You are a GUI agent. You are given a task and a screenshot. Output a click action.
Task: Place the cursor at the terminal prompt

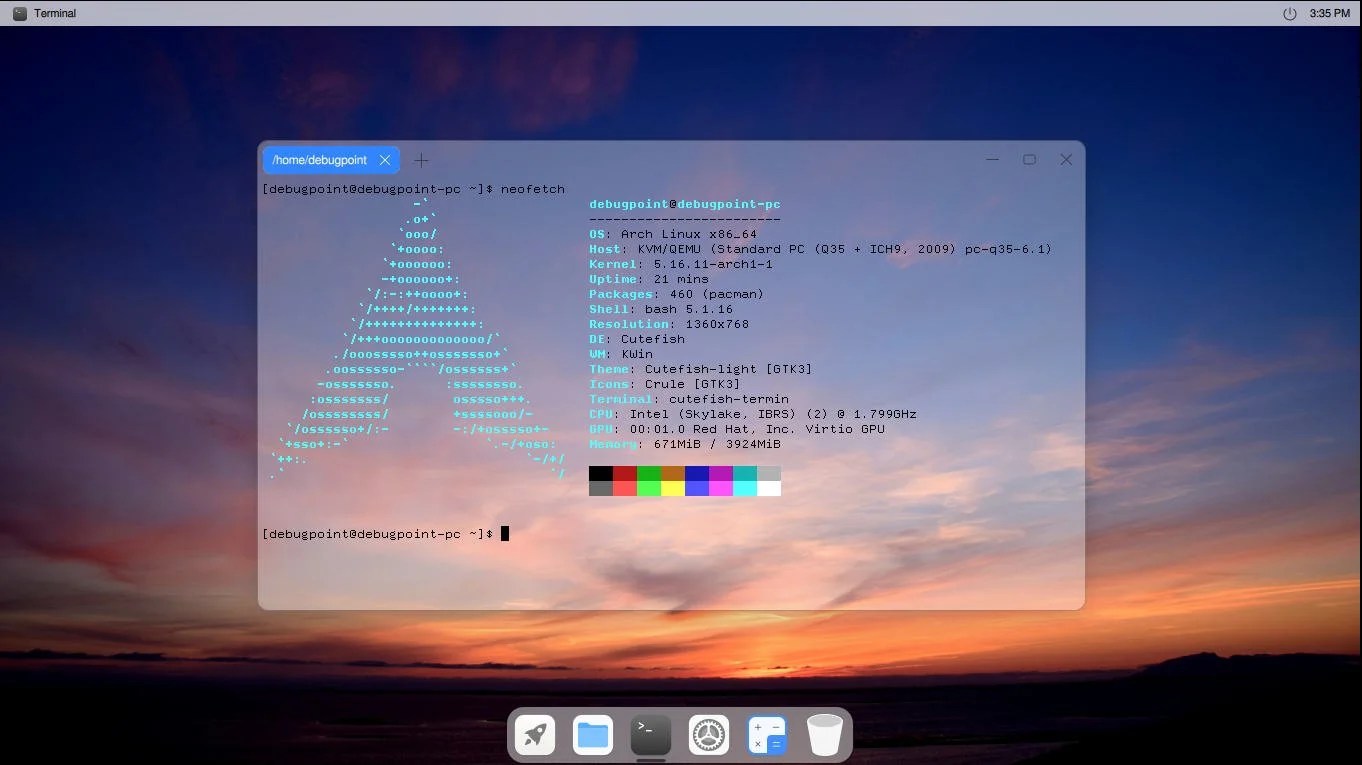tap(505, 533)
